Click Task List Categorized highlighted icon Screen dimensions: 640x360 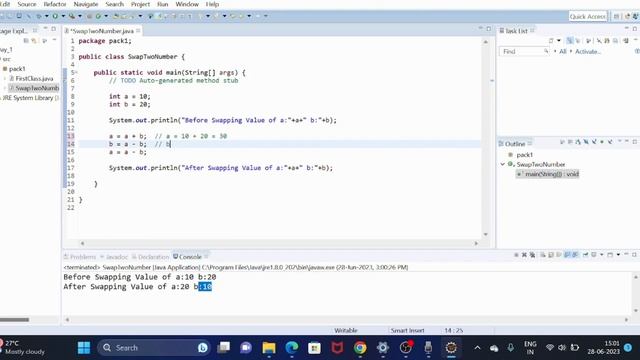click(x=569, y=40)
